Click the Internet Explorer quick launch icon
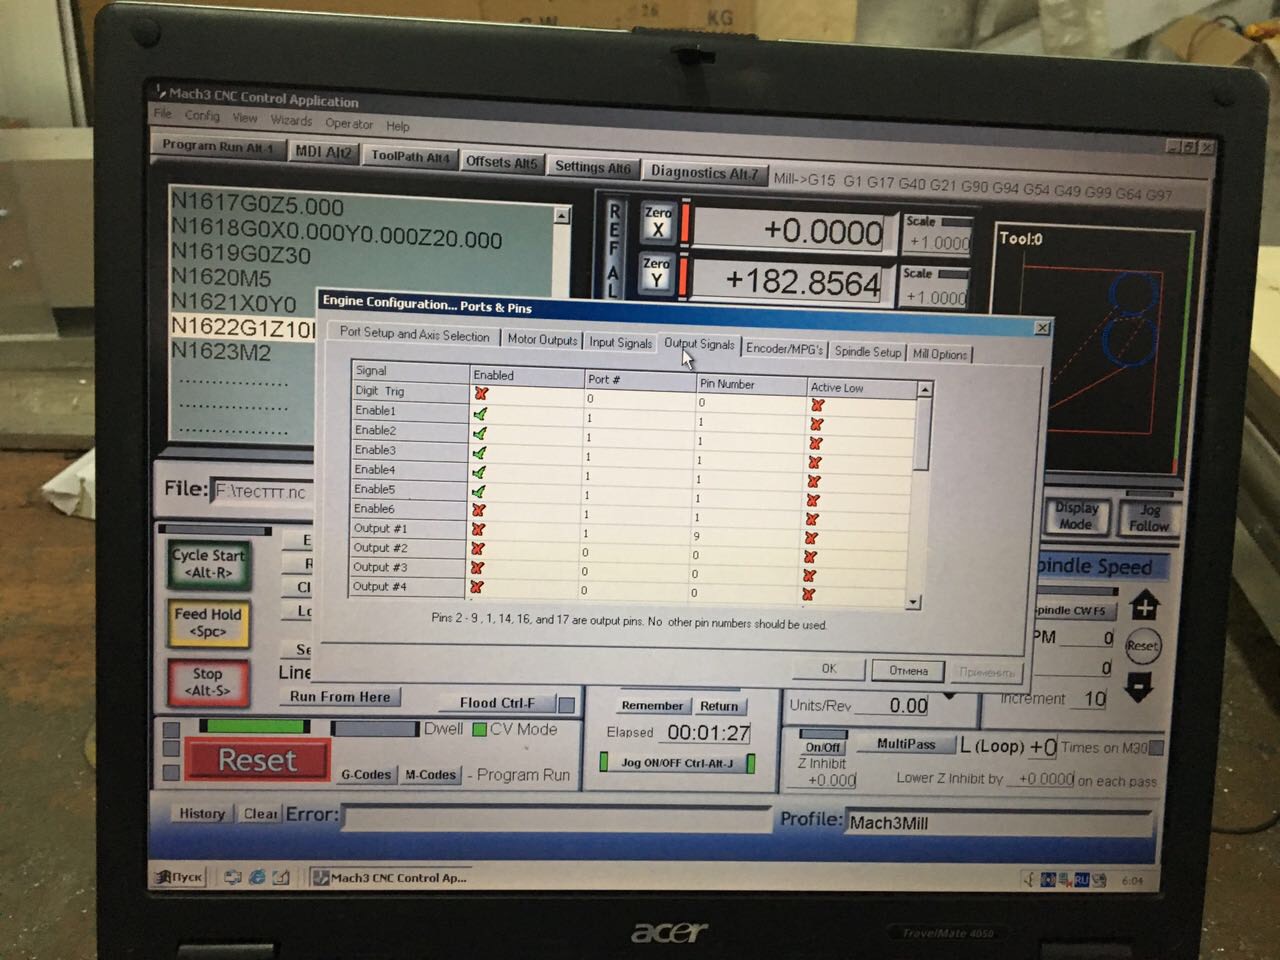Image resolution: width=1280 pixels, height=960 pixels. pyautogui.click(x=257, y=877)
